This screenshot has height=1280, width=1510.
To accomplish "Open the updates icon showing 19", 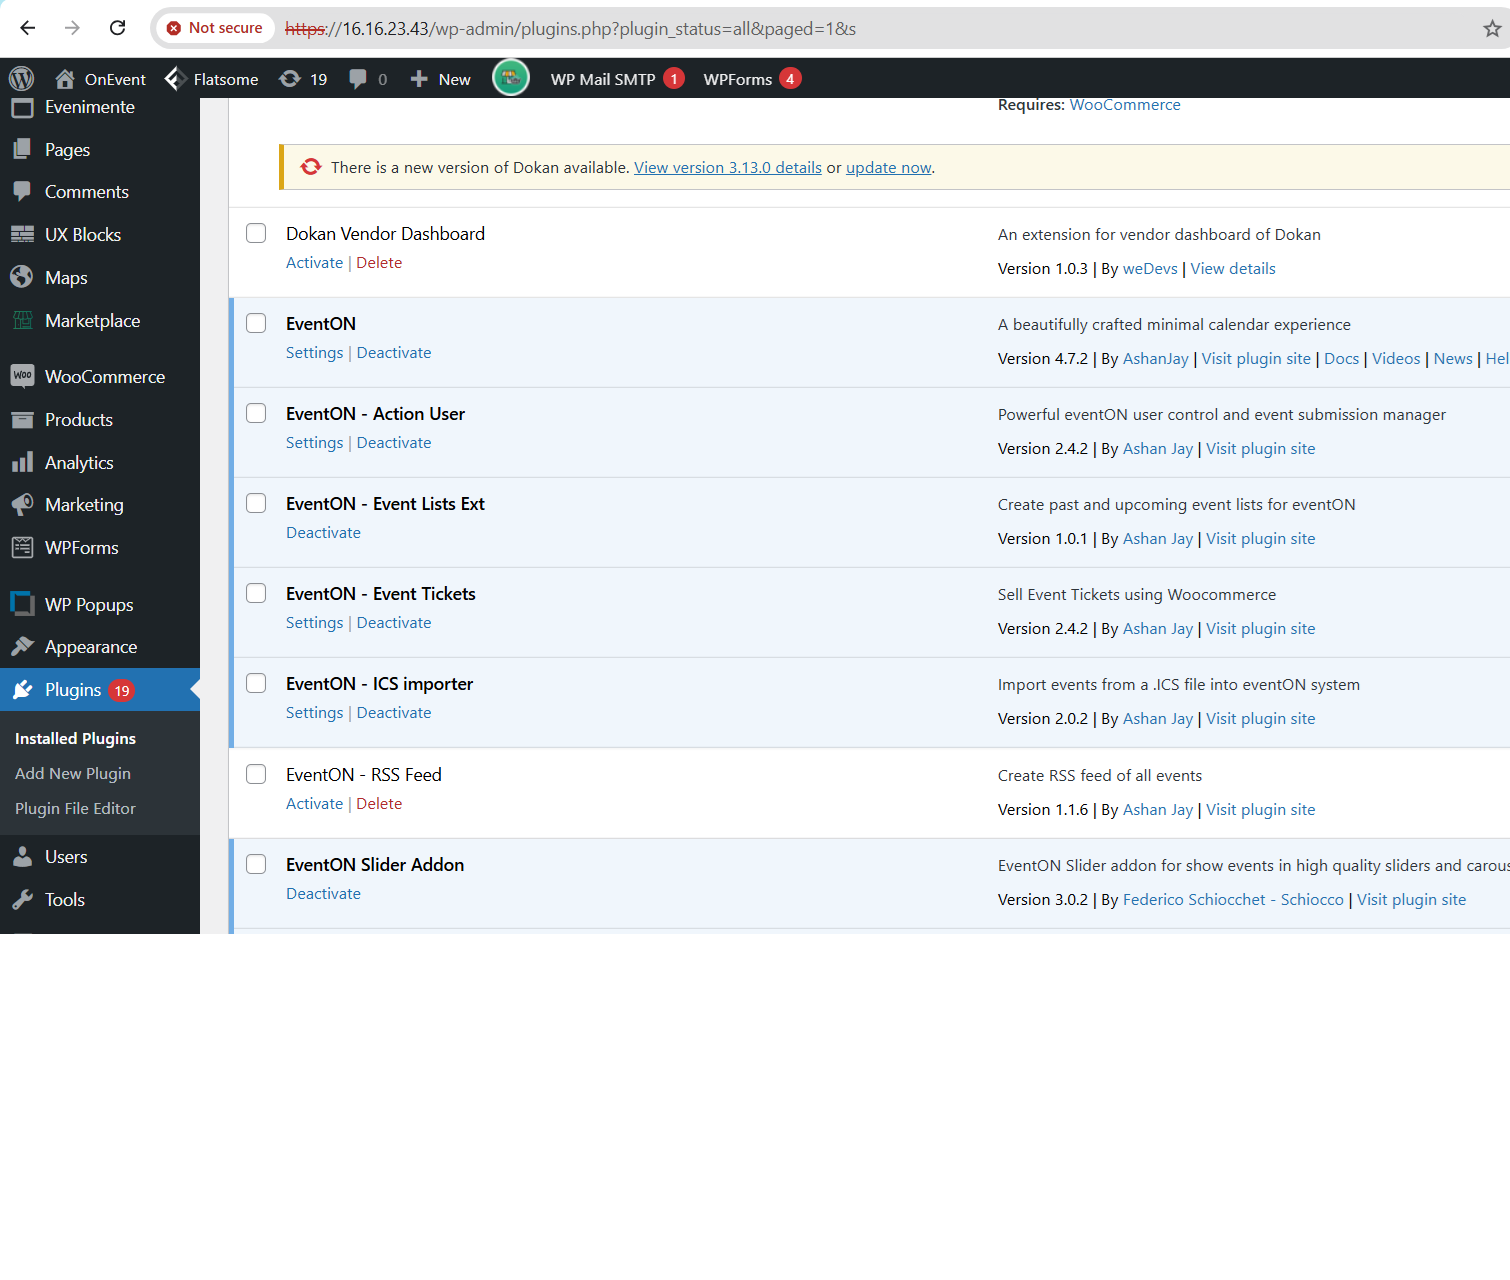I will point(303,79).
